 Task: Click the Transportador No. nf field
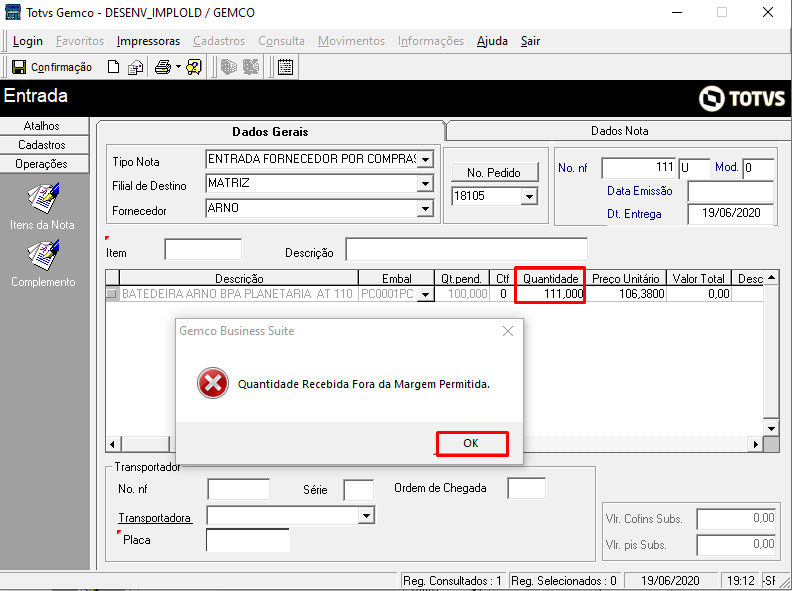coord(238,489)
